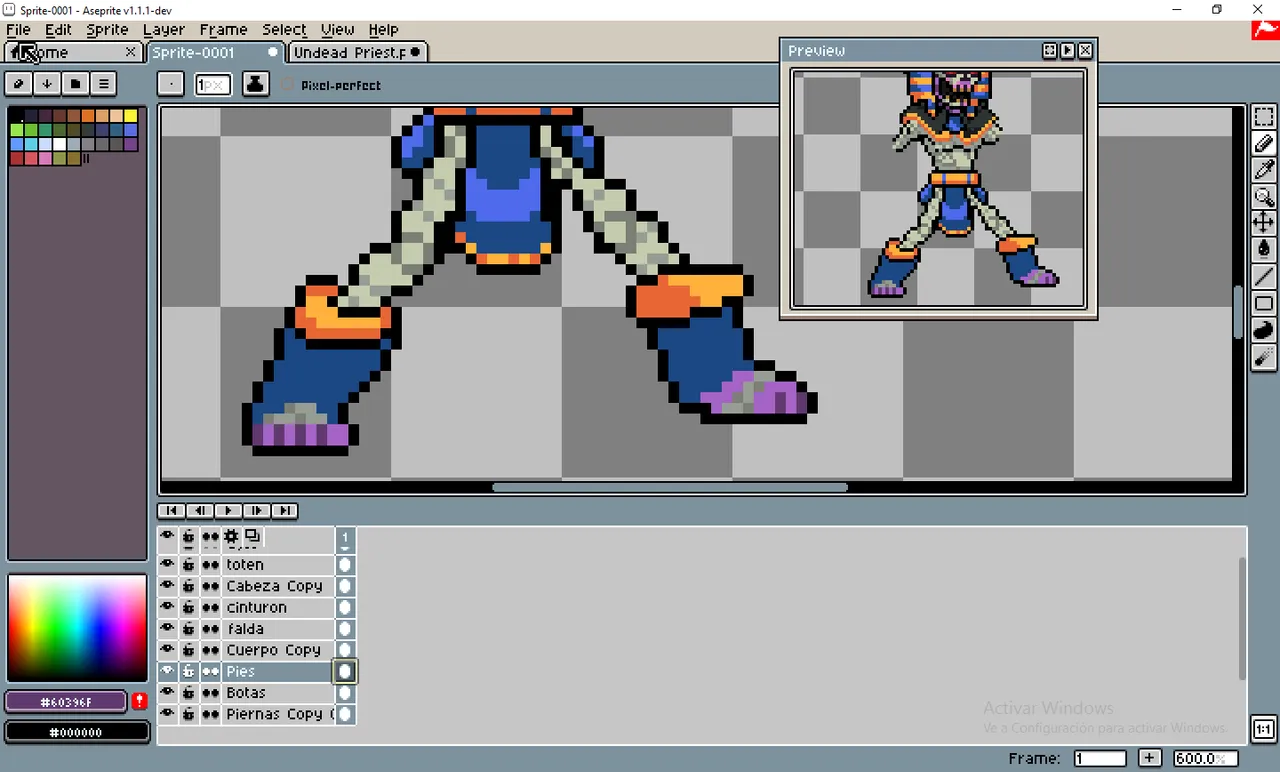Viewport: 1280px width, 772px height.
Task: Hide the cinturon layer
Action: 167,607
